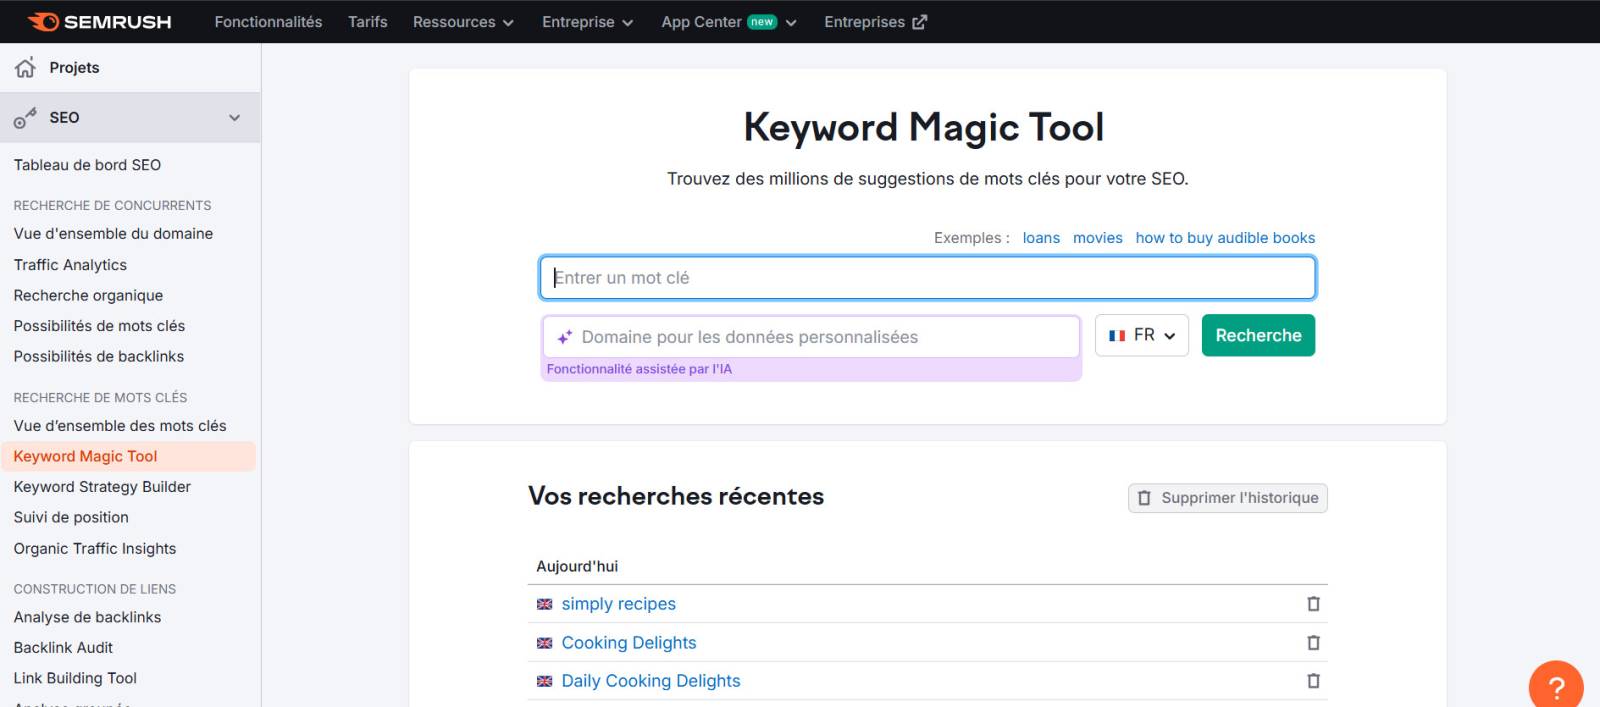The image size is (1600, 707).
Task: Click the 'CONSTRUCTION DE LIENS' heading
Action: coord(94,589)
